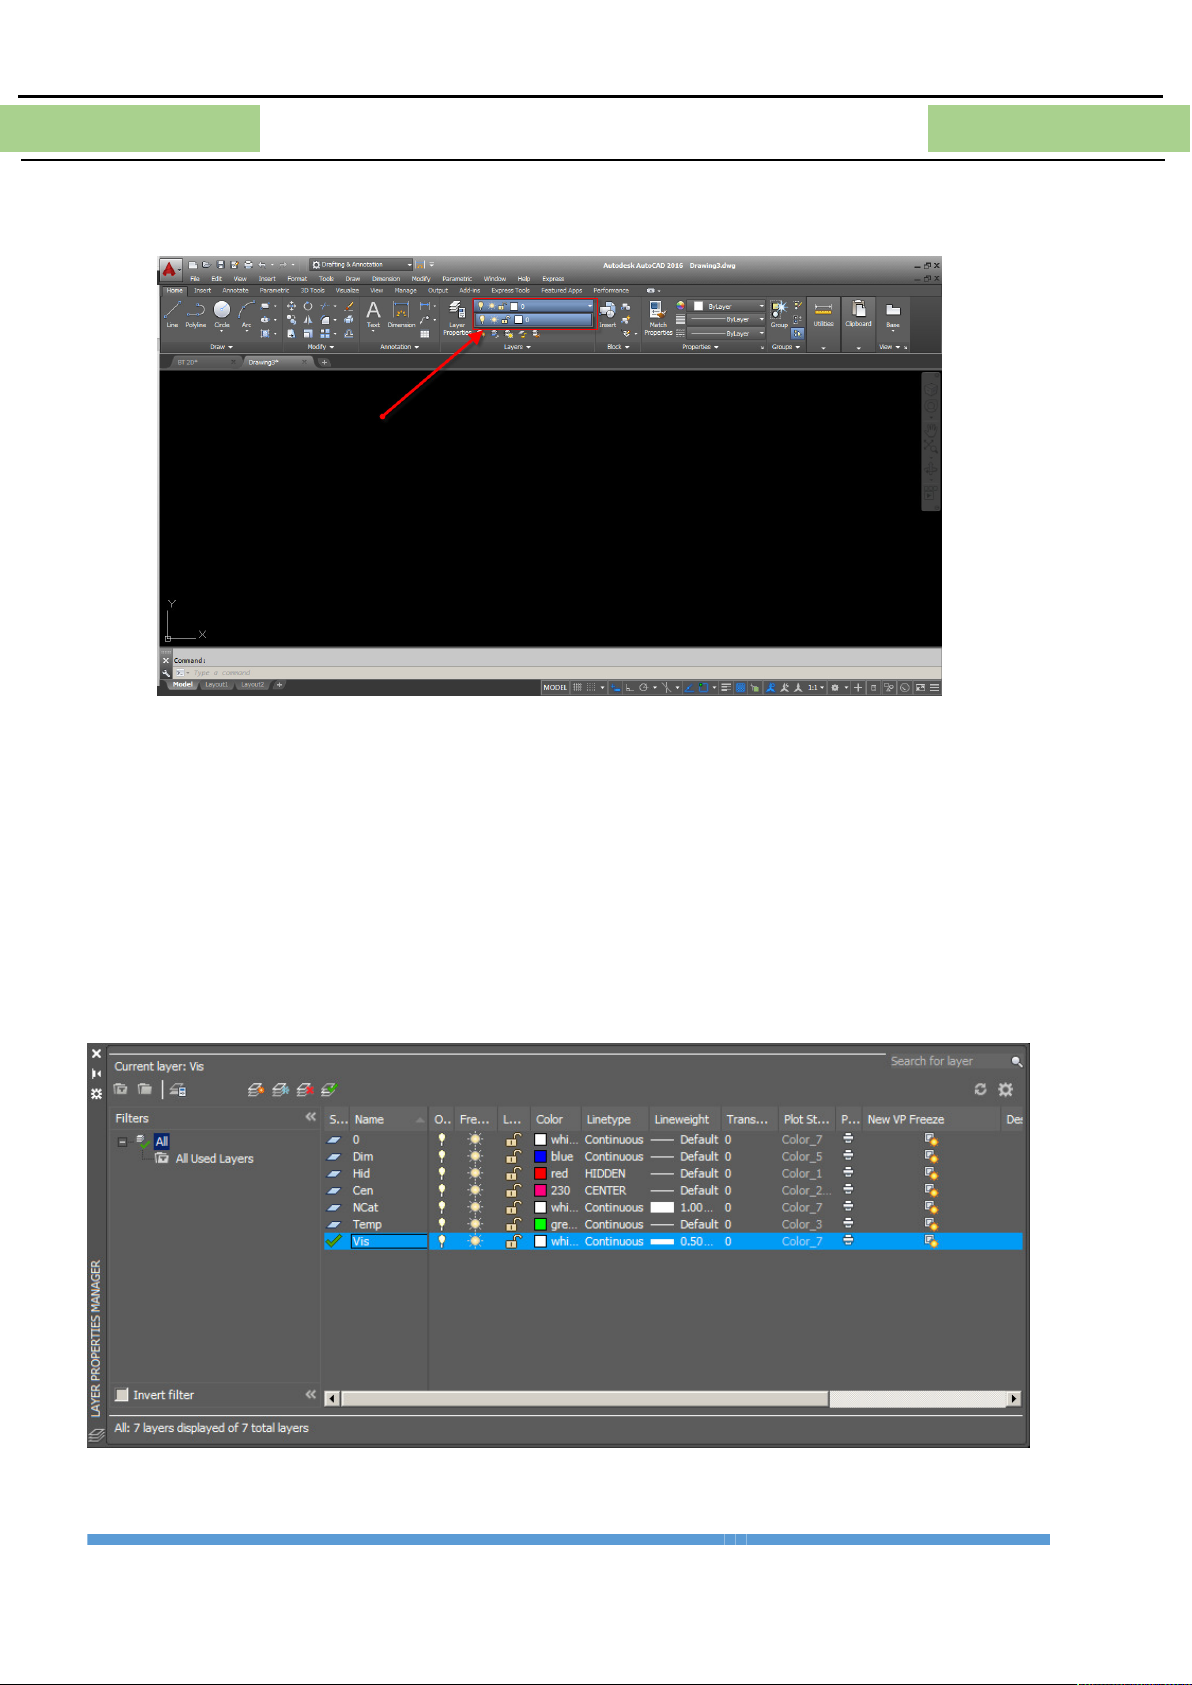The height and width of the screenshot is (1685, 1192).
Task: Toggle the Invert filter checkbox
Action: click(x=122, y=1395)
